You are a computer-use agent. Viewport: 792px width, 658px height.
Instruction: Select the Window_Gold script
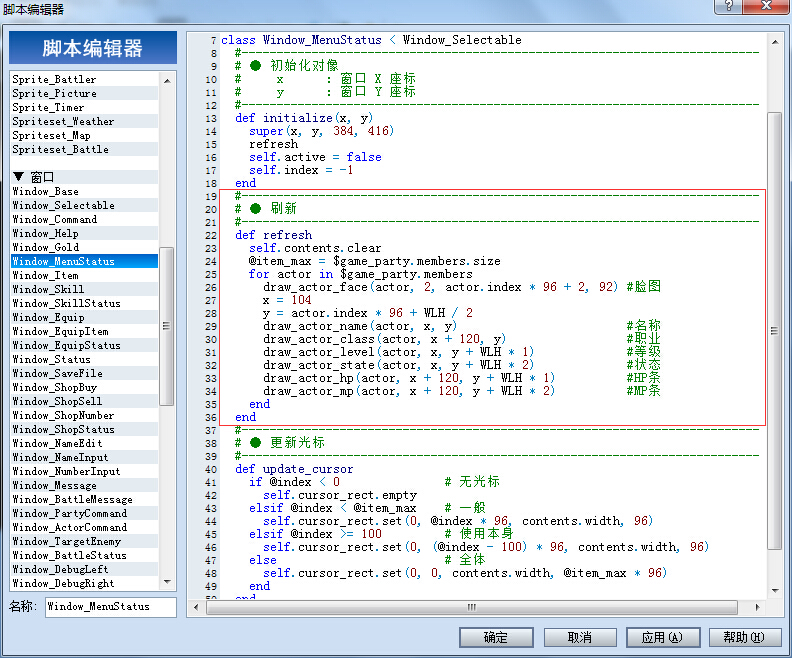pos(84,247)
